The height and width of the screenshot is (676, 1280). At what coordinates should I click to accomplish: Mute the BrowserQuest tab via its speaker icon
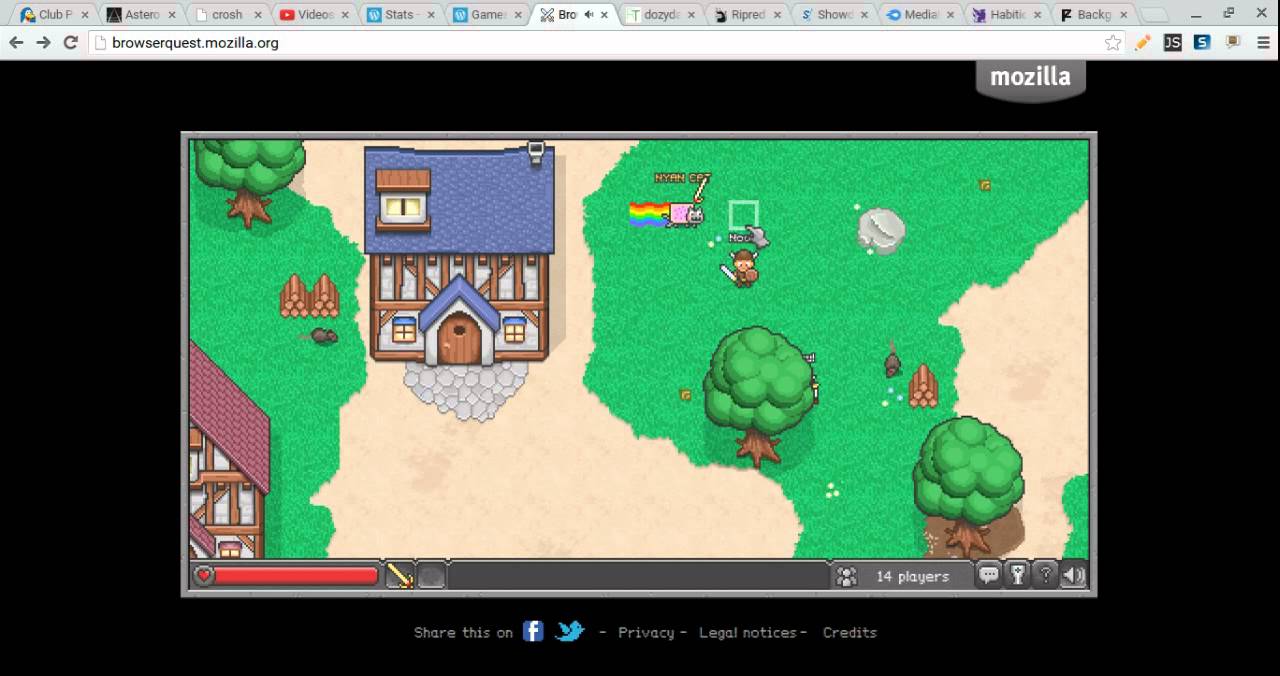click(588, 15)
